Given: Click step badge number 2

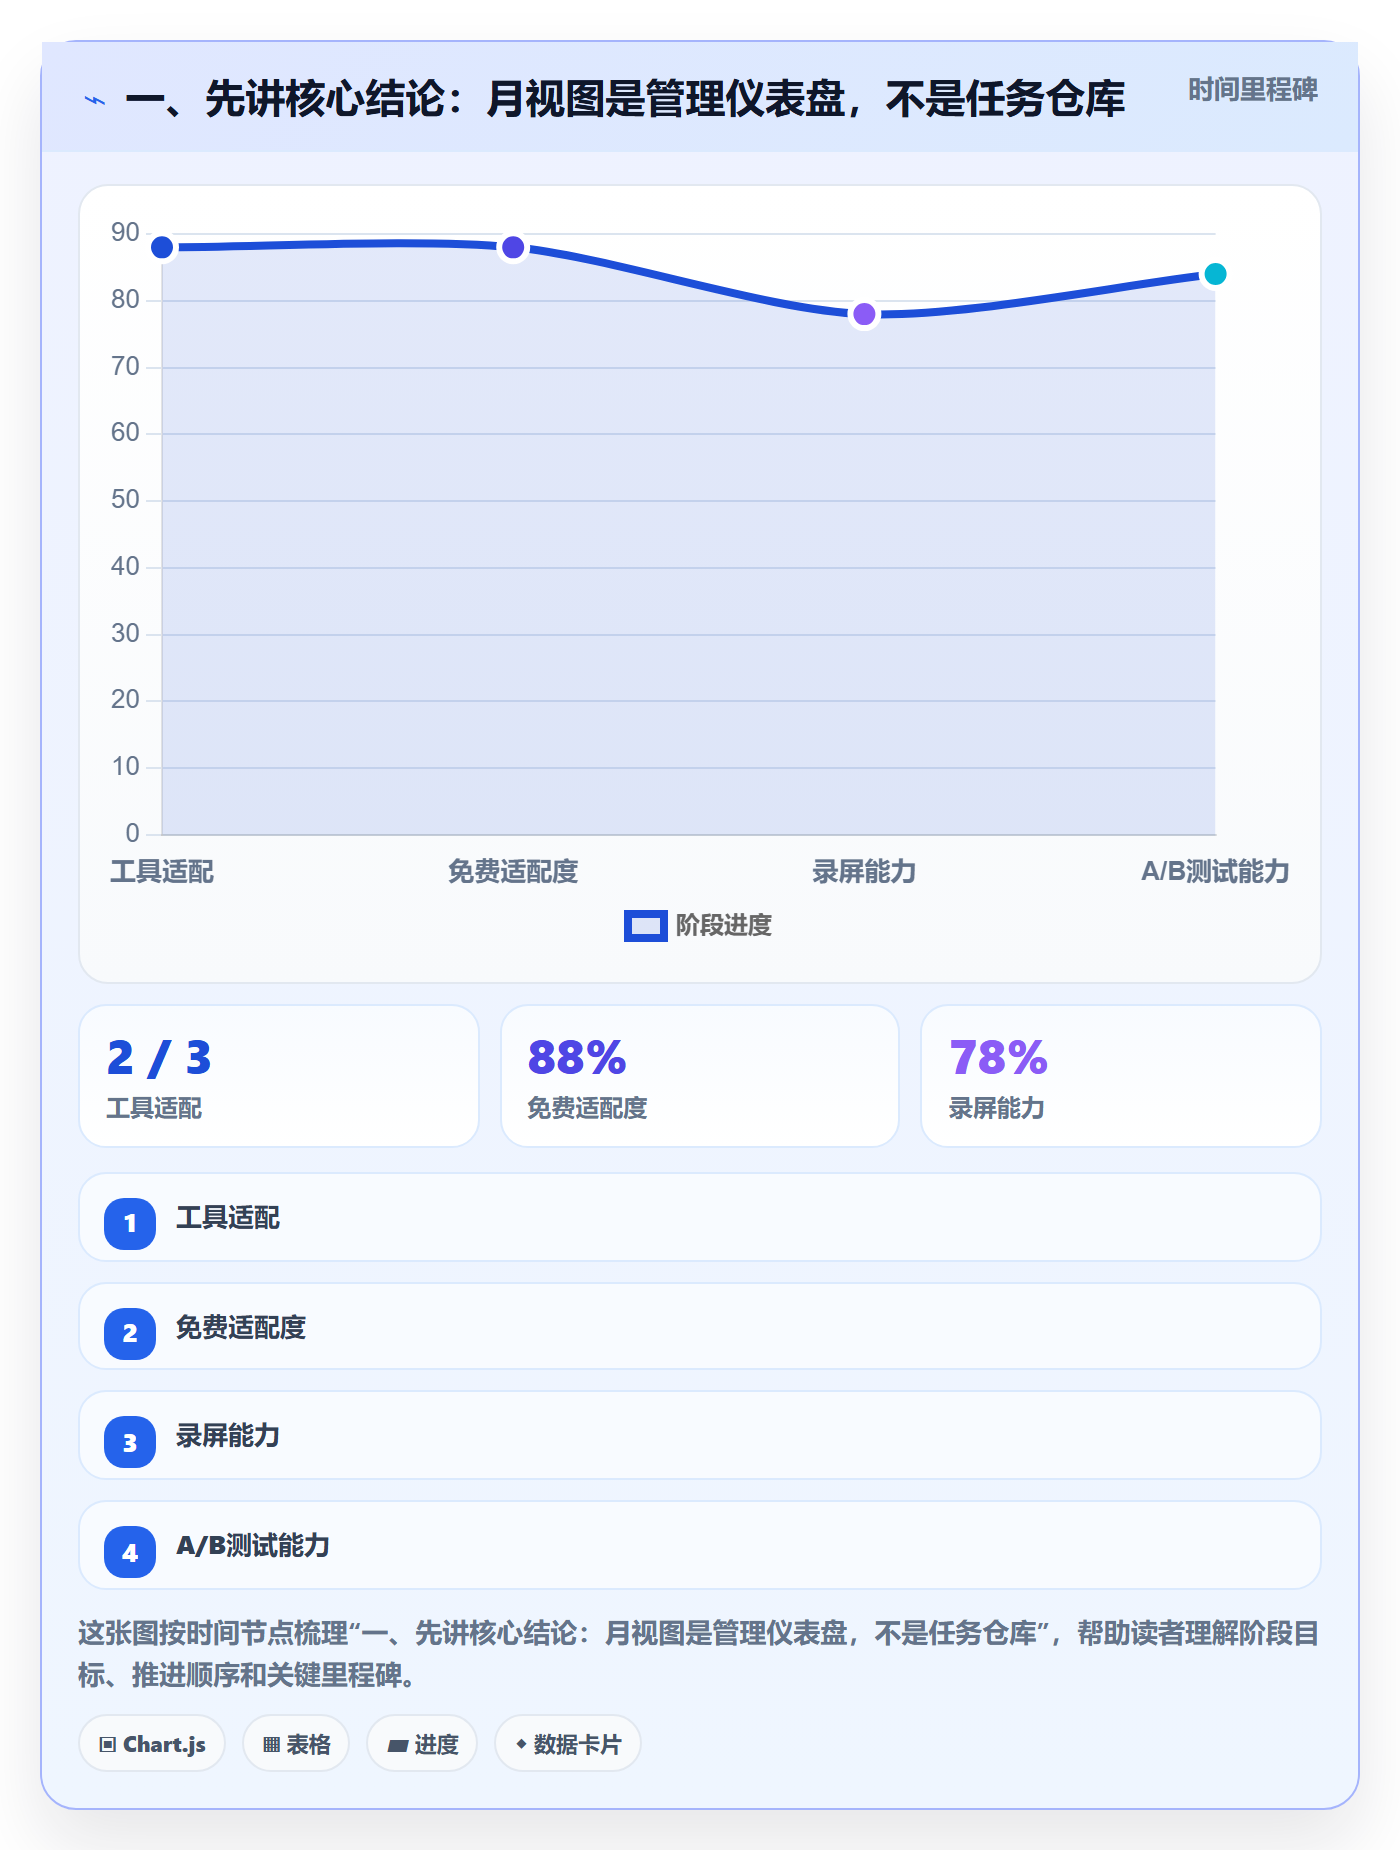Looking at the screenshot, I should [130, 1333].
